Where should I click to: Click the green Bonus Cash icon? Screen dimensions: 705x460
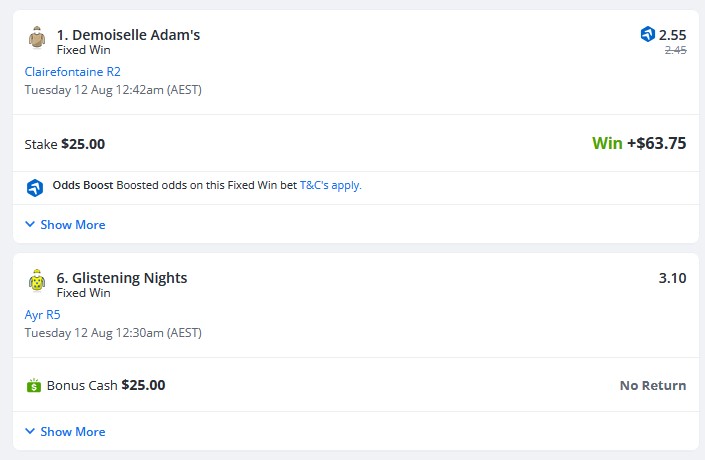34,385
